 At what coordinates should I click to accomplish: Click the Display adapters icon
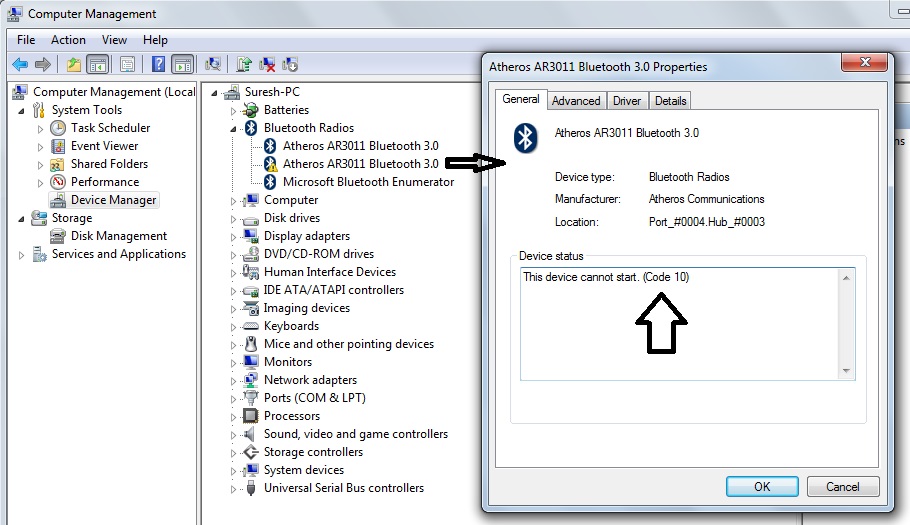251,236
